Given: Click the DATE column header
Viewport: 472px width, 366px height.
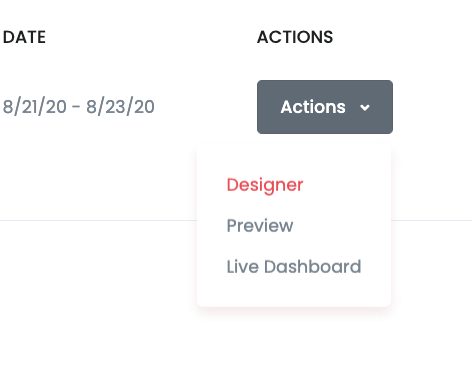Looking at the screenshot, I should click(x=24, y=37).
